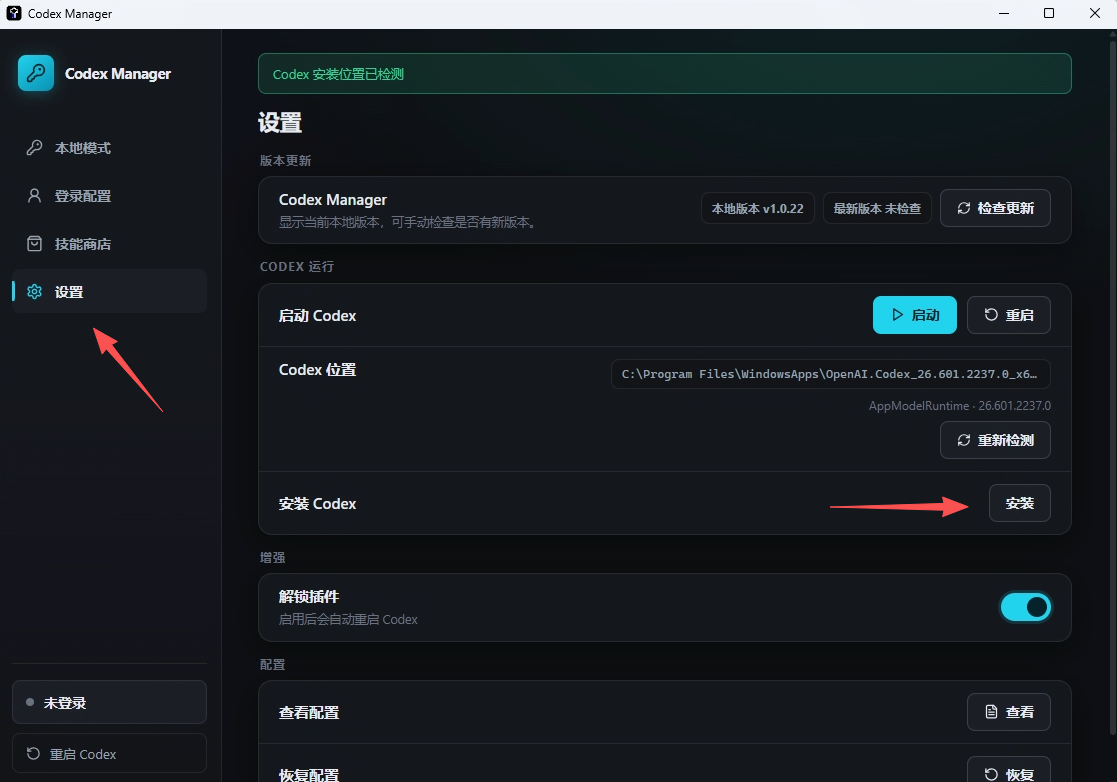Click the refresh icon in the 检查更新 button
The height and width of the screenshot is (782, 1117).
[x=964, y=208]
